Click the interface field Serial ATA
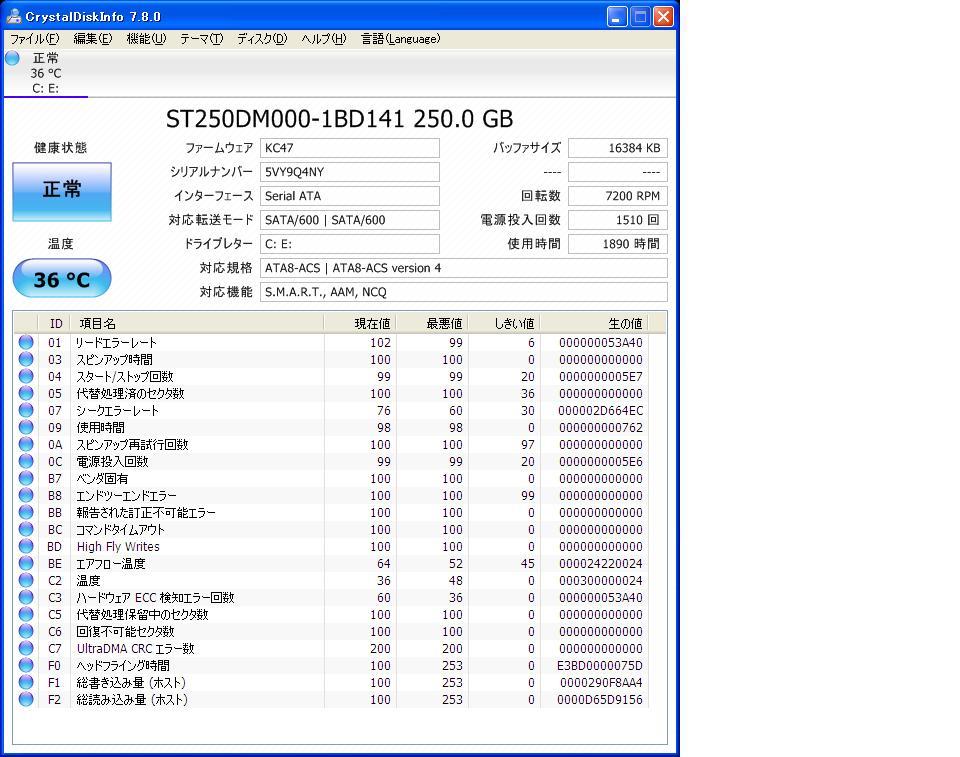The image size is (960, 757). [350, 196]
